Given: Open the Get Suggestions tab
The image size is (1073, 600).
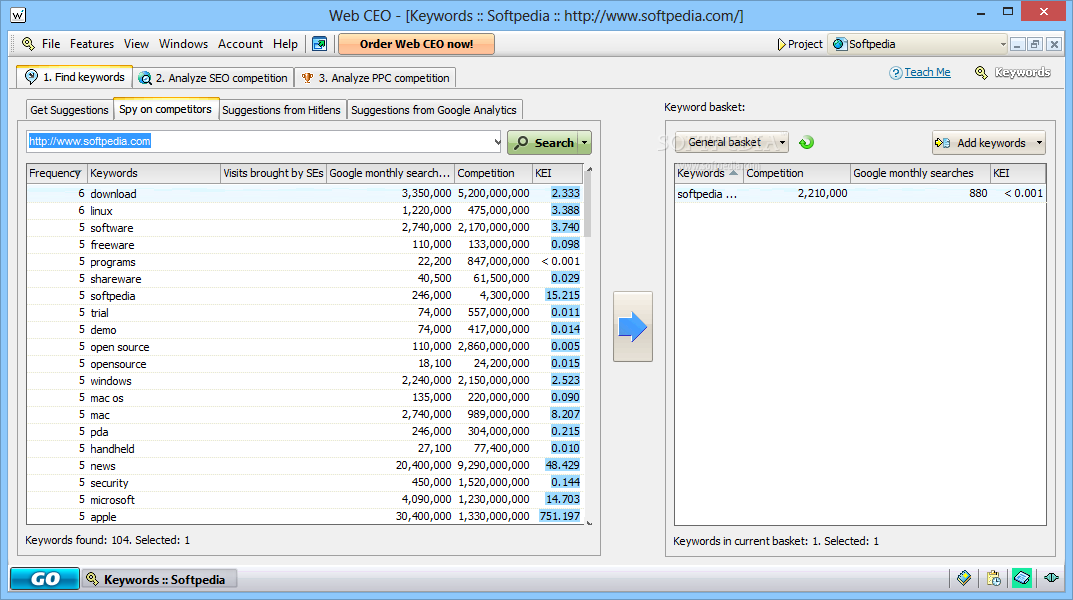Looking at the screenshot, I should (x=69, y=109).
